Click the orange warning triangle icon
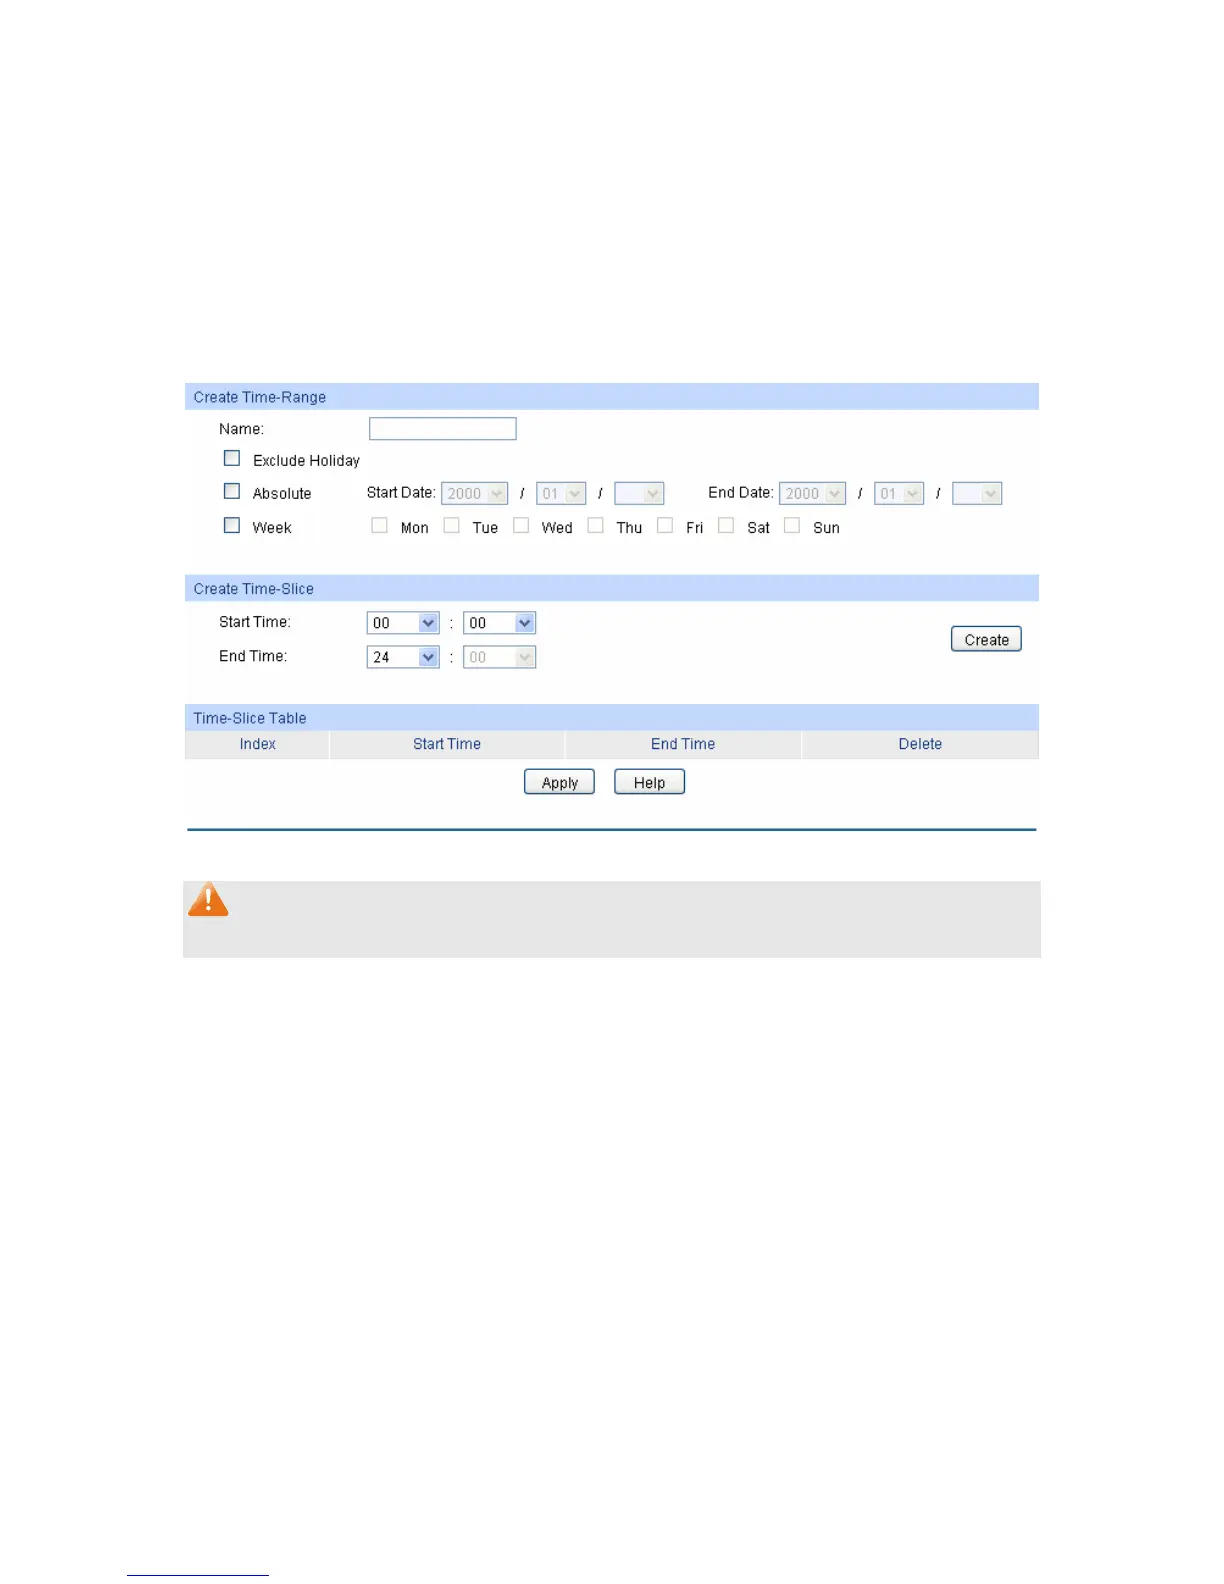1224x1584 pixels. (x=208, y=899)
